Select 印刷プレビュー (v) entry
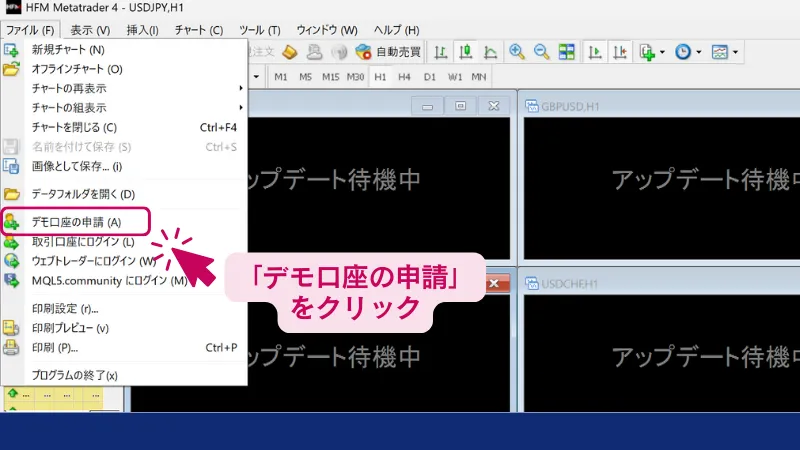The image size is (800, 450). [123, 328]
